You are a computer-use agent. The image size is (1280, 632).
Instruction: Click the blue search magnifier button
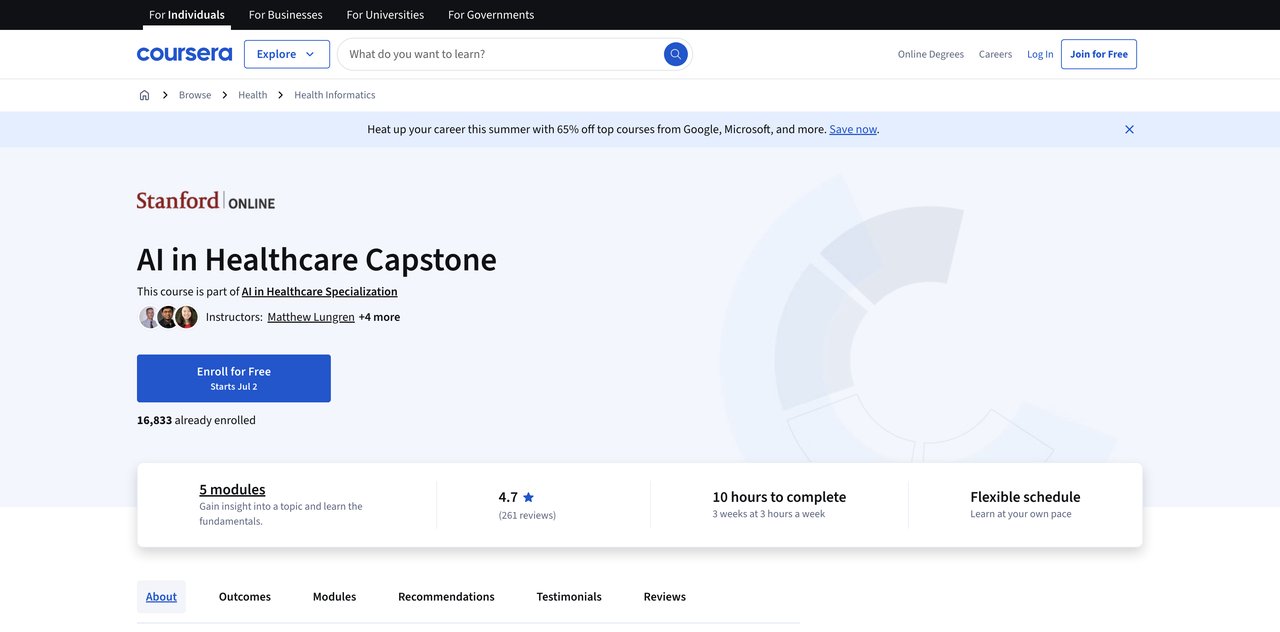tap(676, 54)
